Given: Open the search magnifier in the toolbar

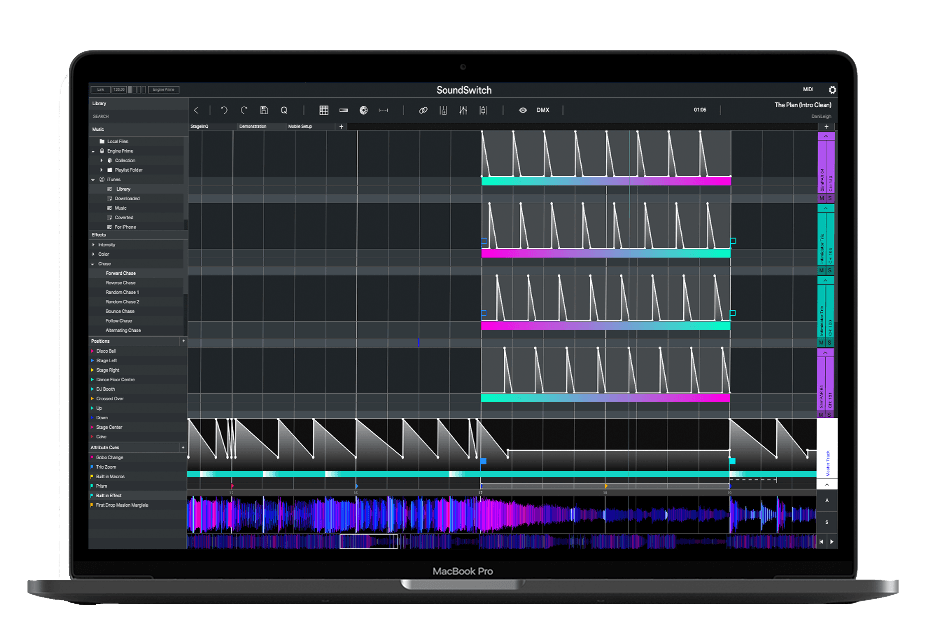Looking at the screenshot, I should [x=284, y=110].
